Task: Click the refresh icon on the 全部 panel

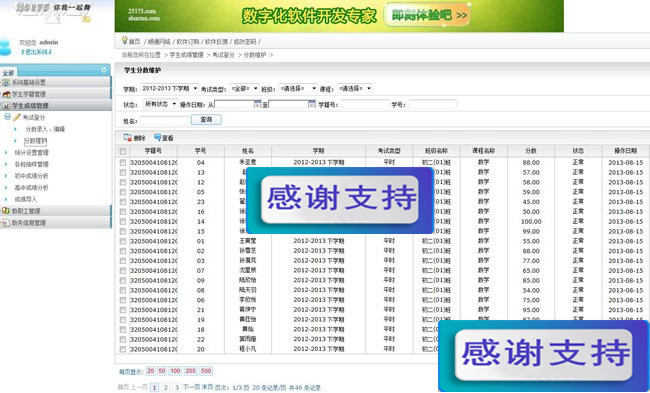Action: click(104, 70)
